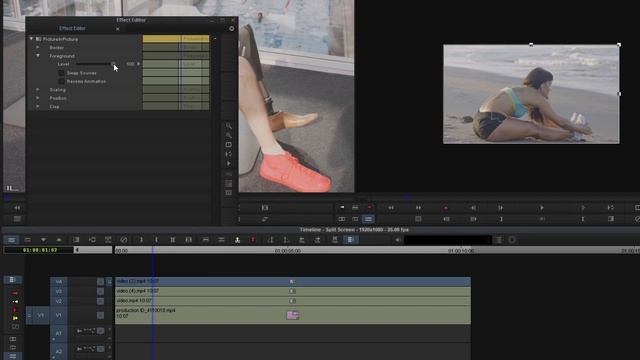This screenshot has height=360, width=640.
Task: Click the V4 track monitor square
Action: (100, 282)
